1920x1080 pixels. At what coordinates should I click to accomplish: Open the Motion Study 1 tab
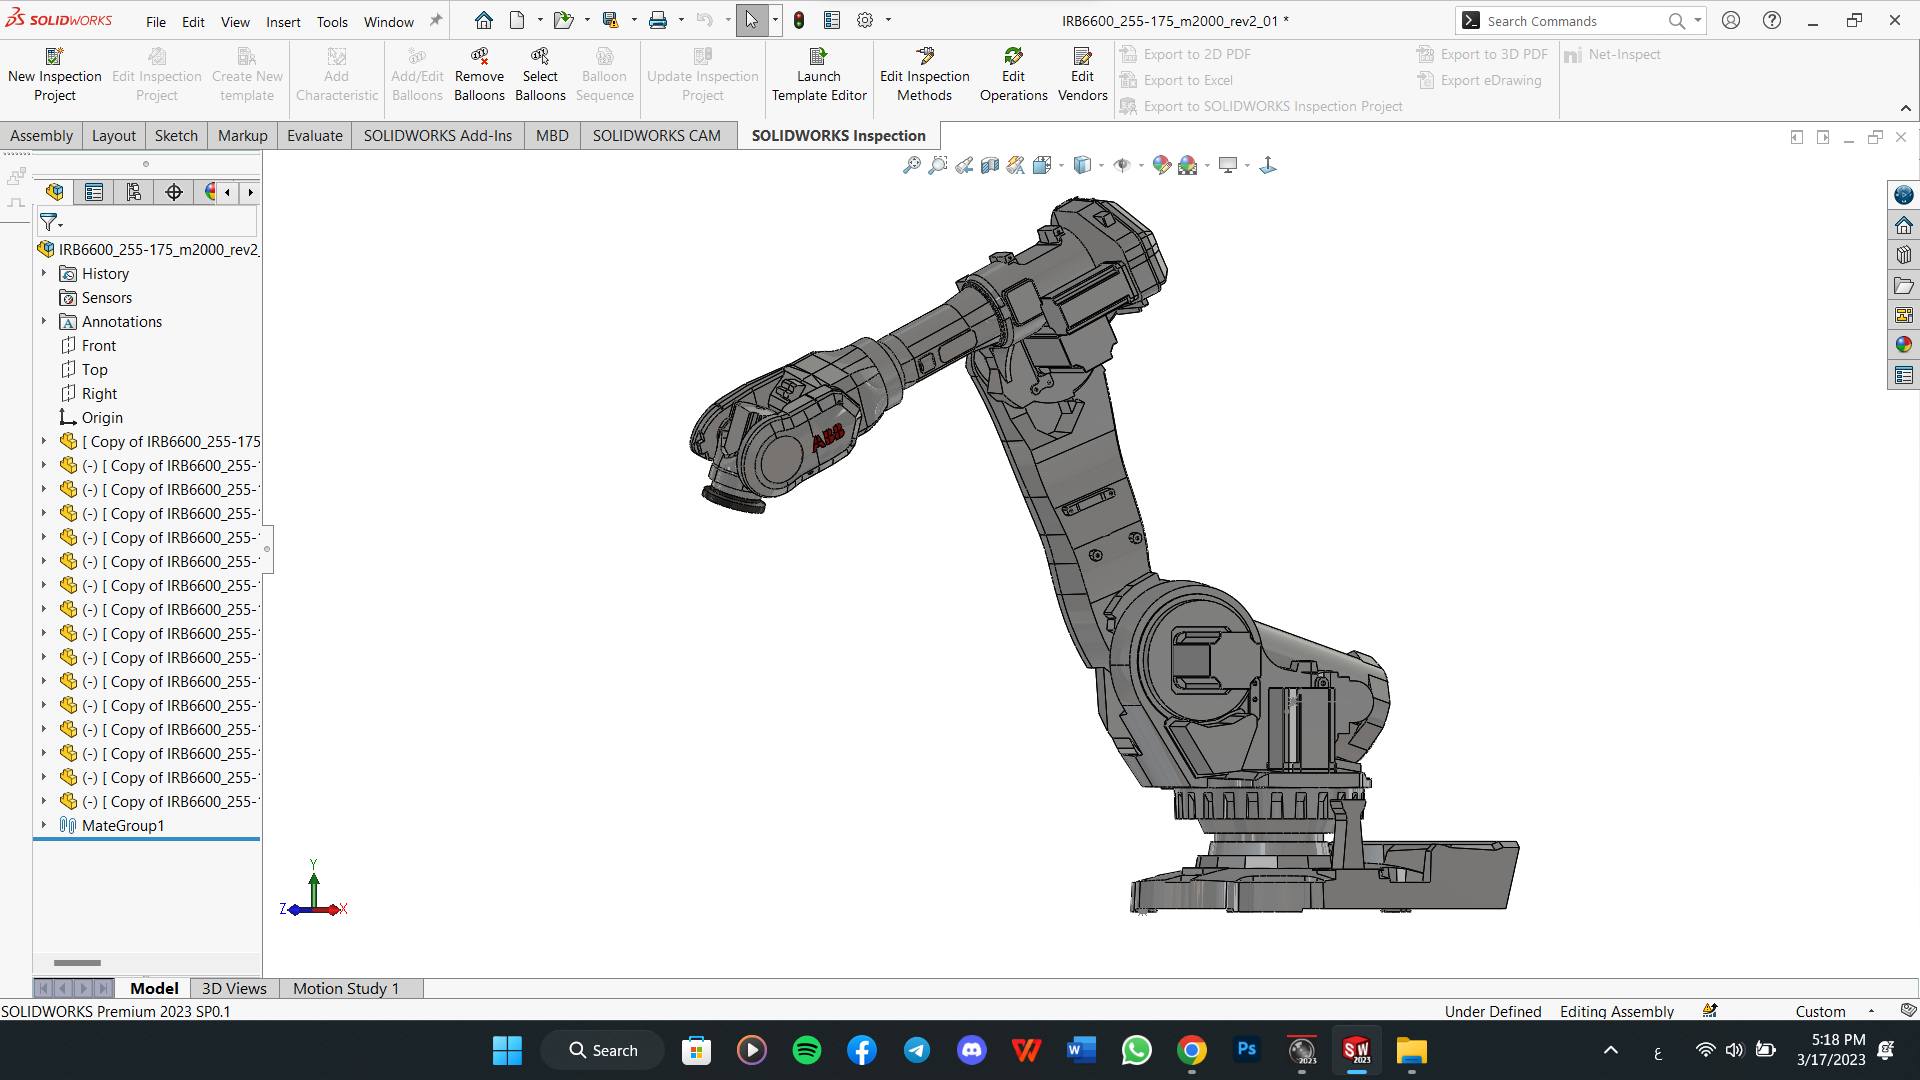[x=346, y=988]
